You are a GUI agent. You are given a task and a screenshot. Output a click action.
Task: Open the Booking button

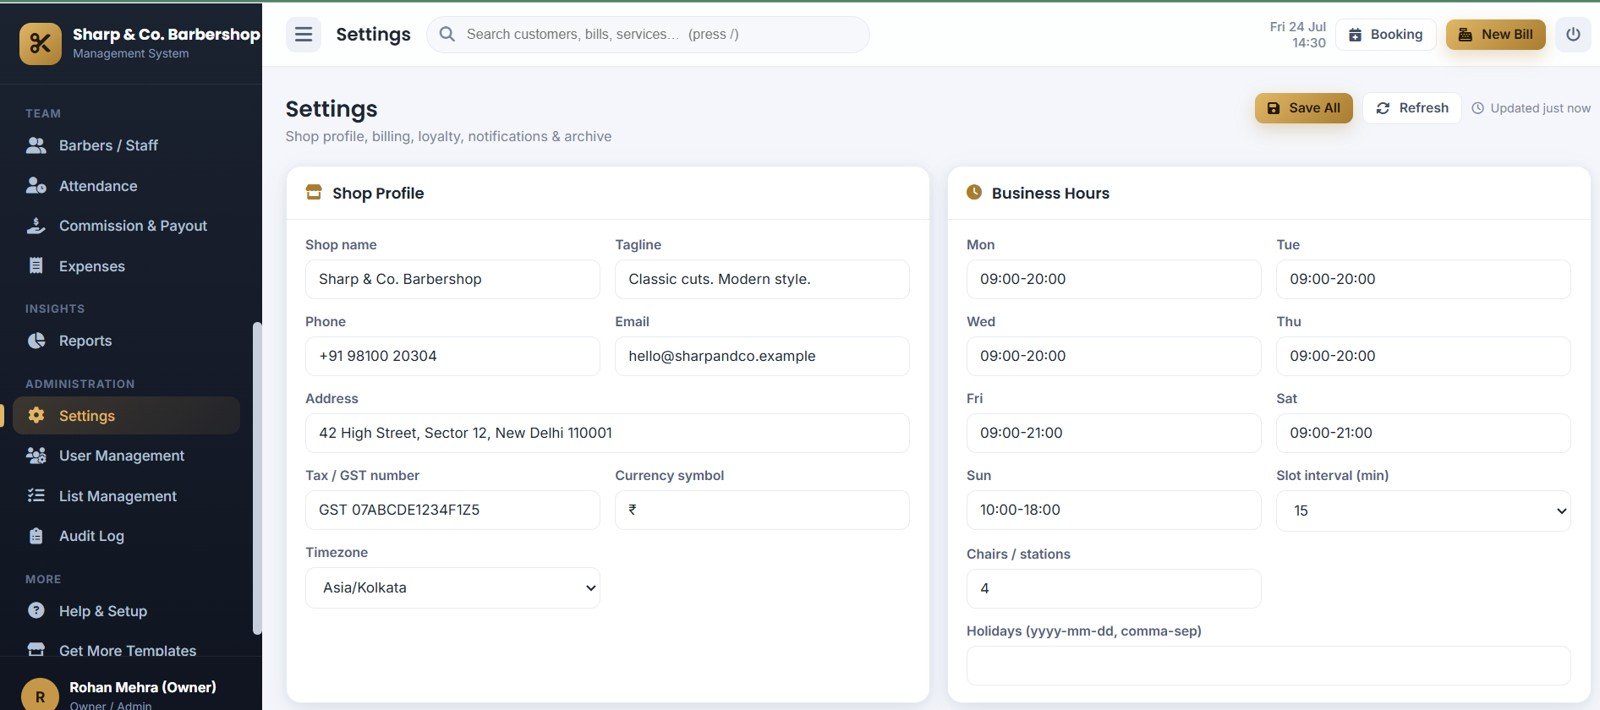(x=1386, y=34)
